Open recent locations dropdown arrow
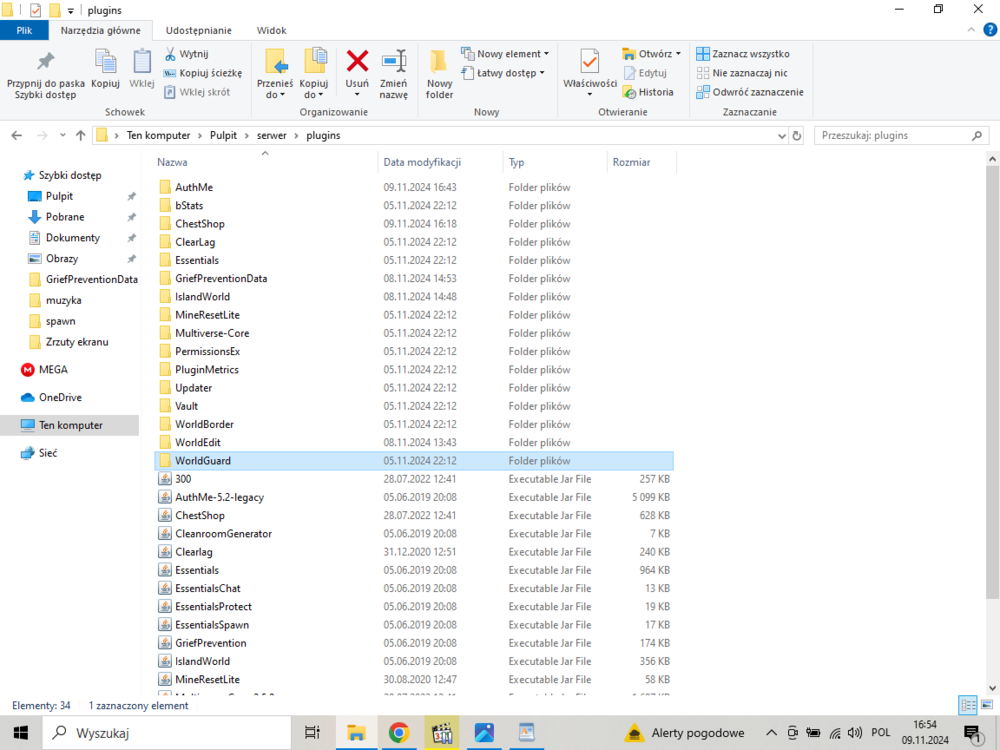Screen dimensions: 1000x750 (x=62, y=135)
